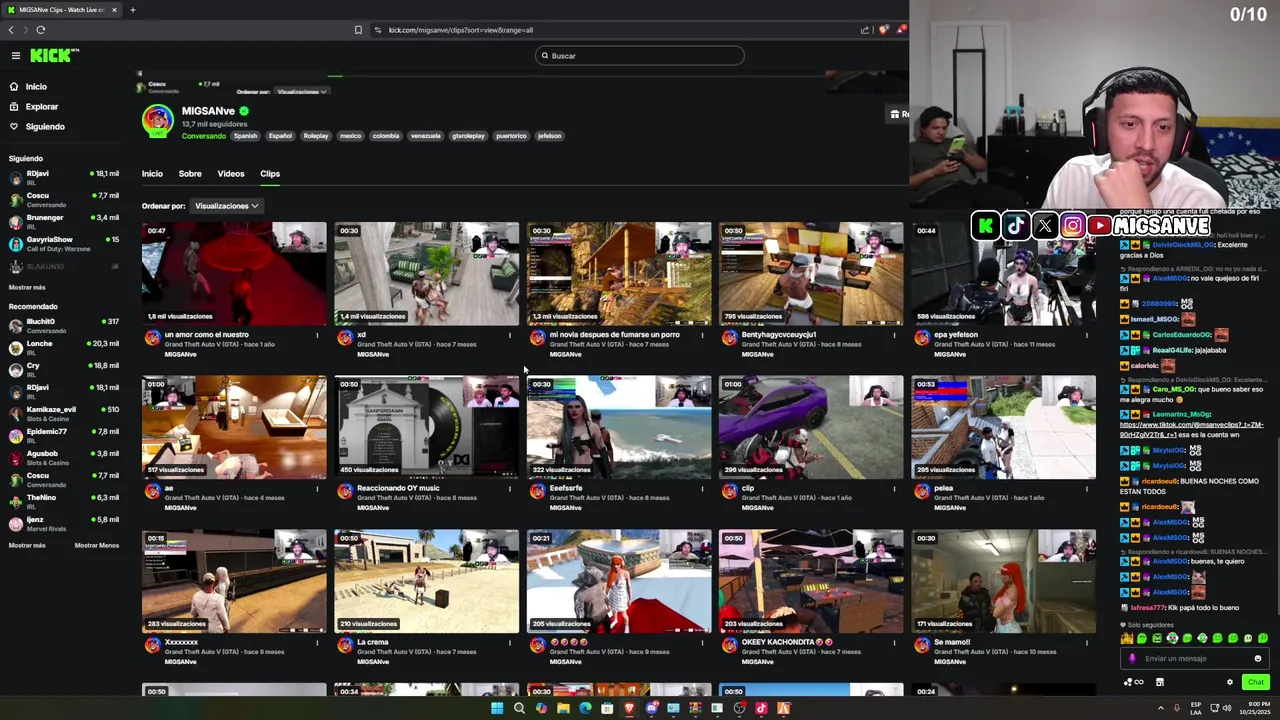Image resolution: width=1280 pixels, height=720 pixels.
Task: Play the 'un amor como el nuestro' clip thumbnail
Action: (234, 274)
